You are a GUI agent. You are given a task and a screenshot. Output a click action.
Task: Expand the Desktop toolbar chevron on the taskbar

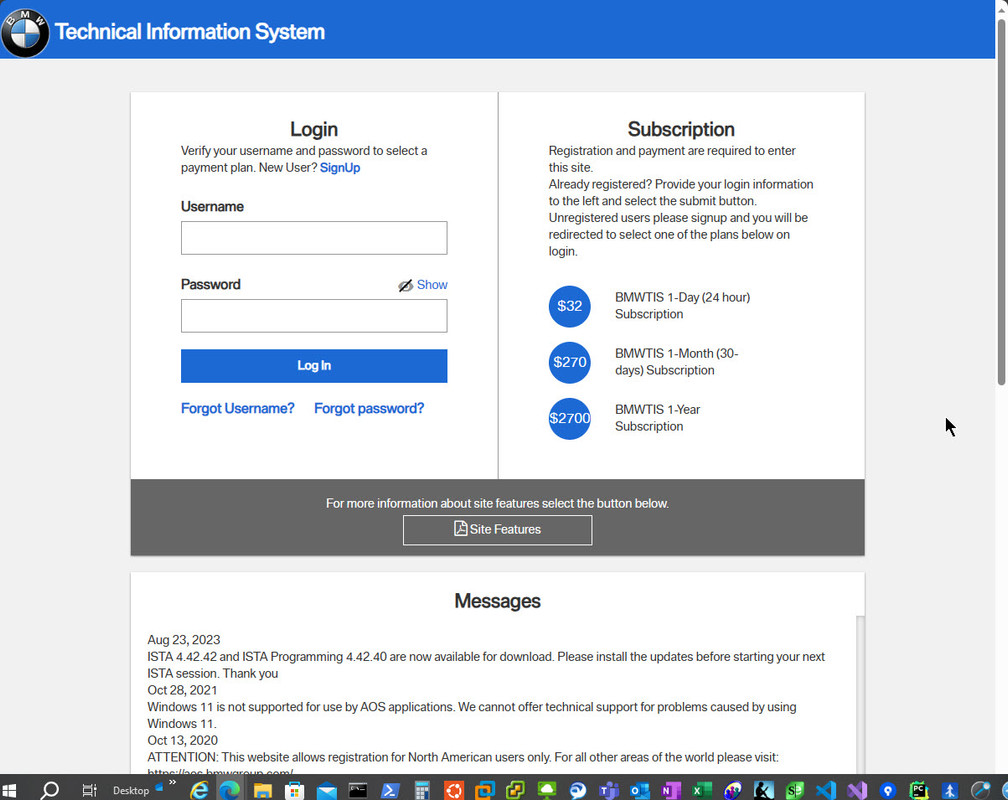pos(172,783)
